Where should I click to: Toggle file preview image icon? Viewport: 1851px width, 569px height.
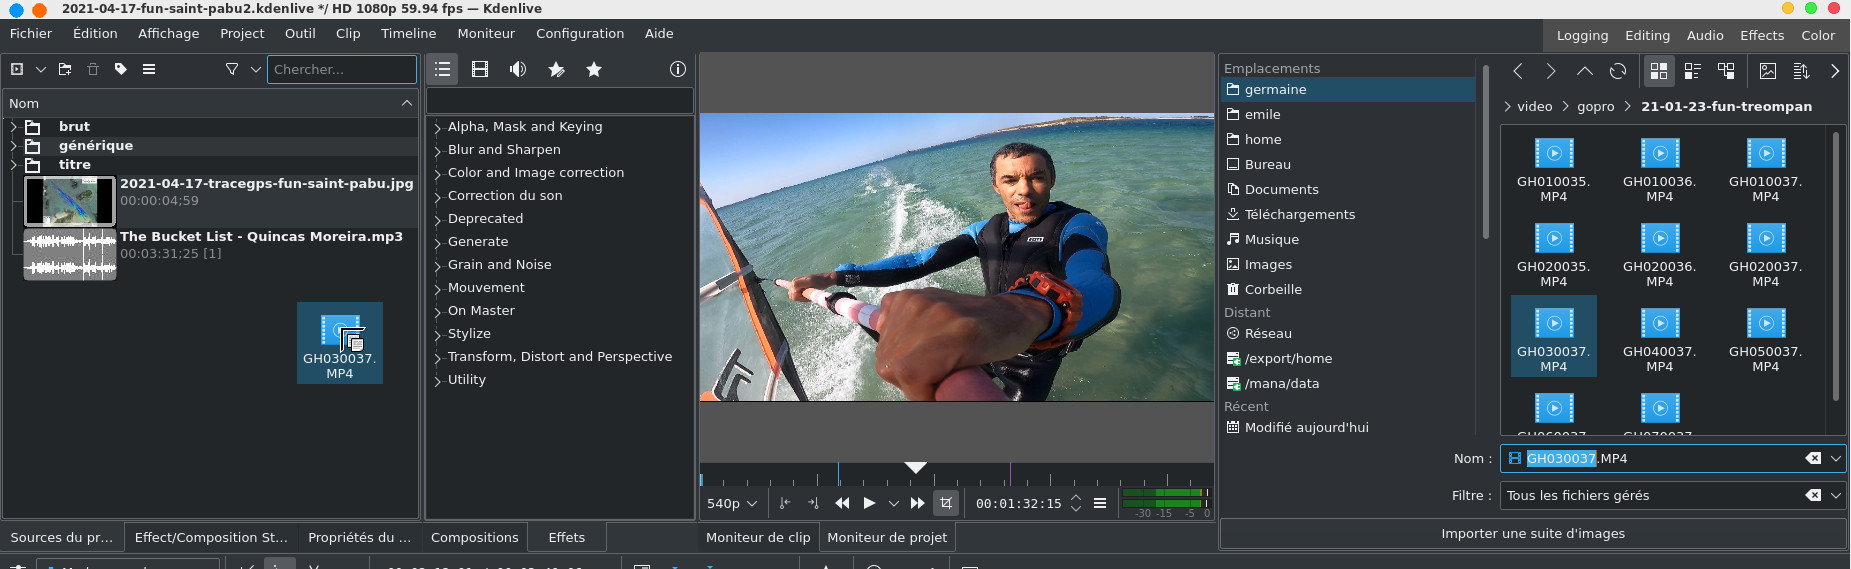coord(1768,71)
